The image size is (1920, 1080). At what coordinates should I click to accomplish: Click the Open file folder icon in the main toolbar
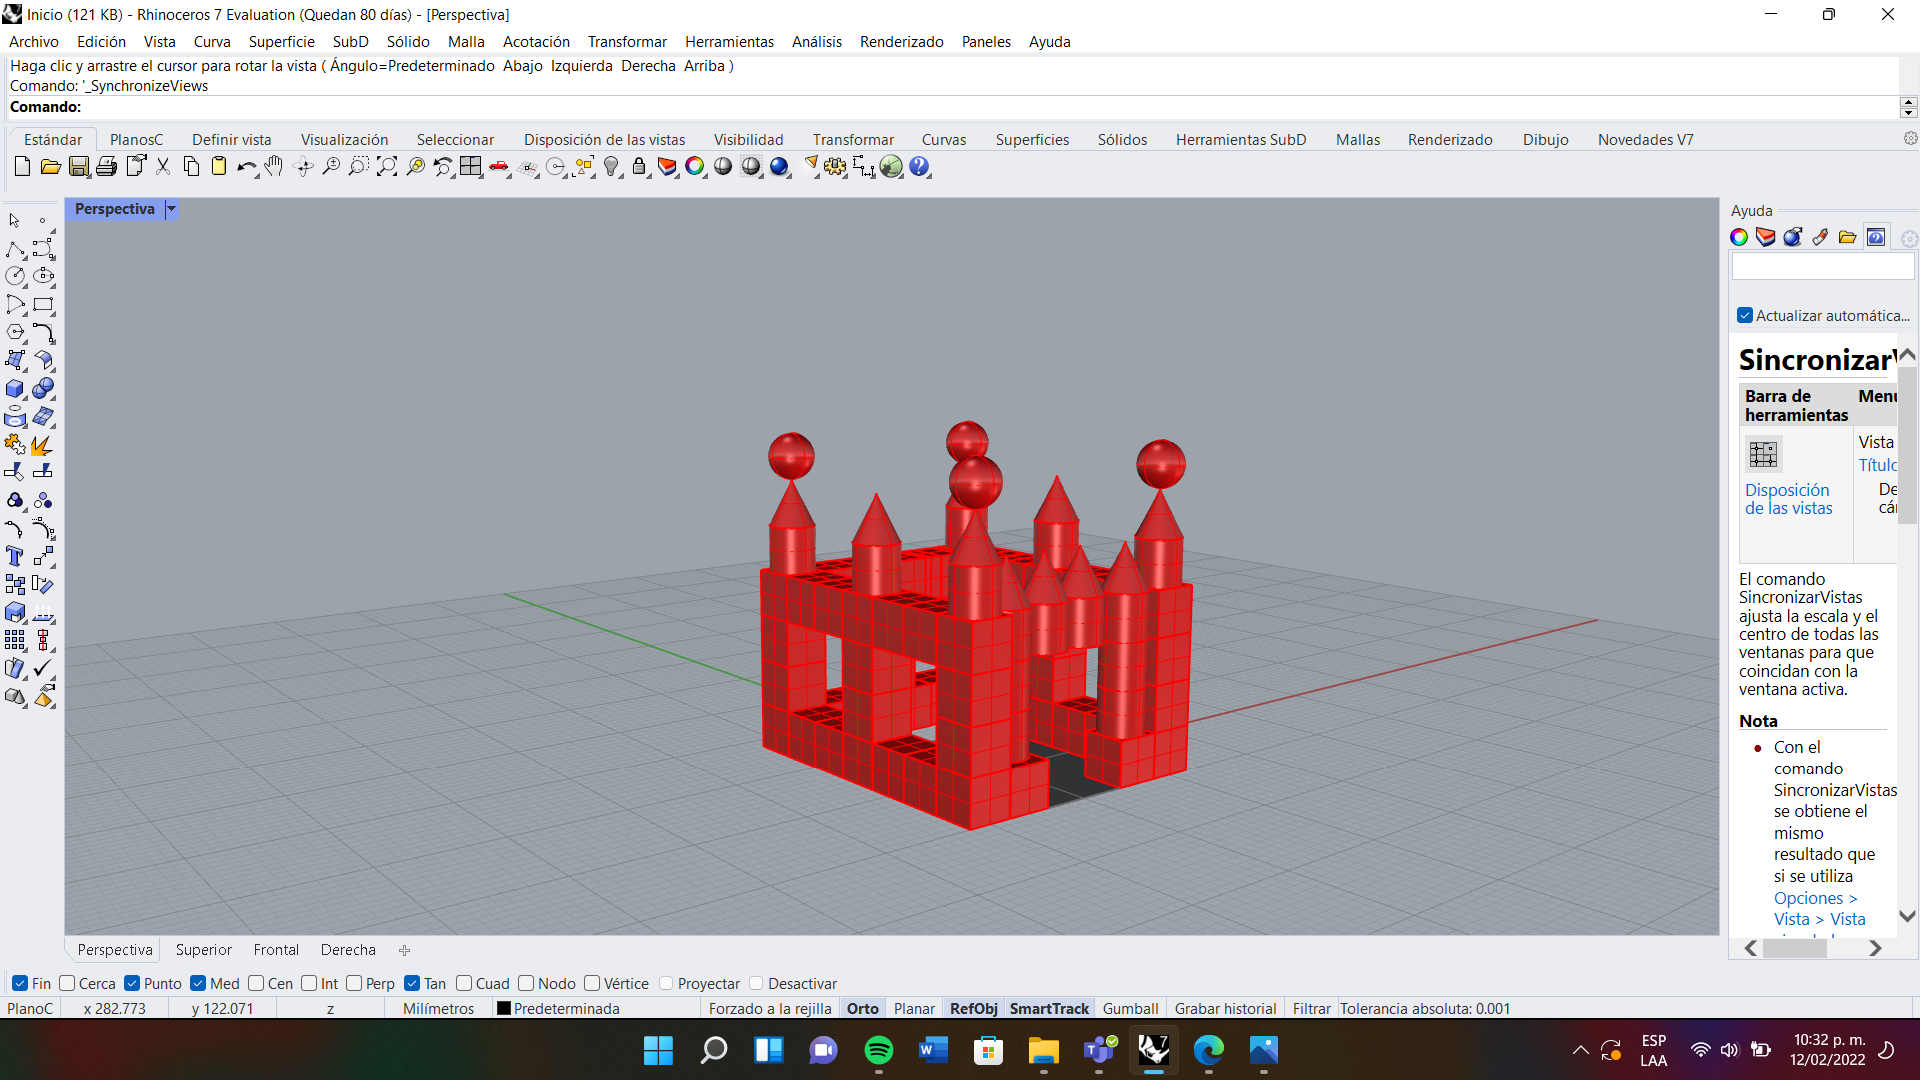(x=50, y=167)
